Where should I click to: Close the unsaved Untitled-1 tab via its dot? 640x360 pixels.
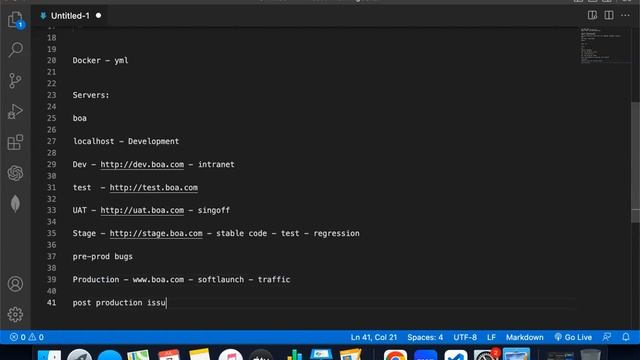coord(98,16)
